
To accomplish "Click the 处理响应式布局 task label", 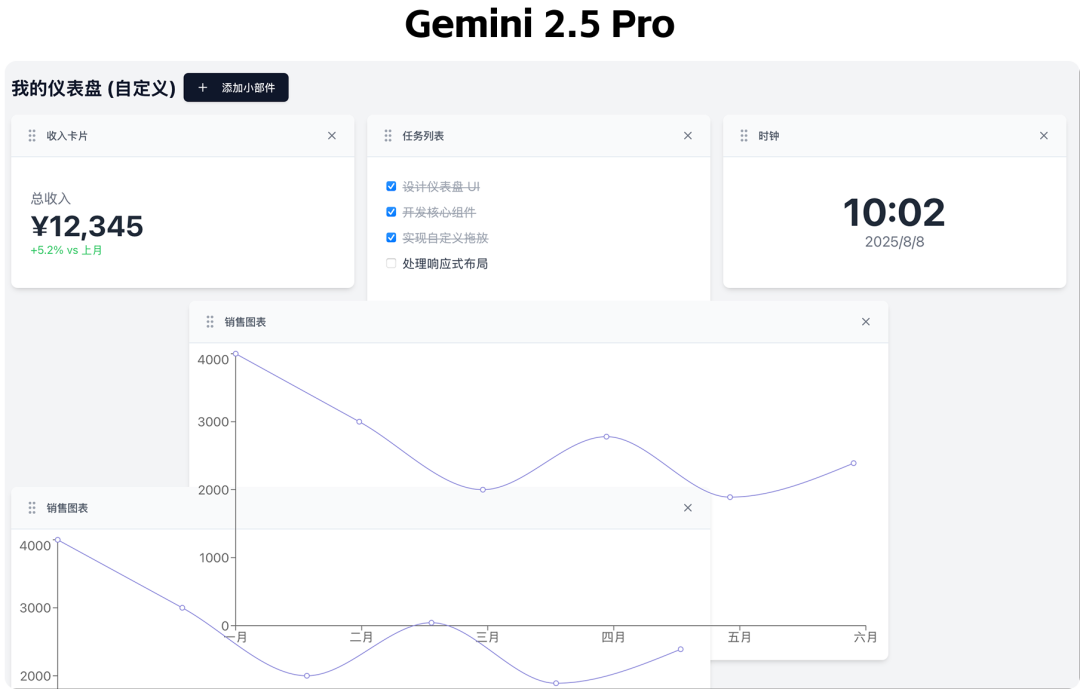I will point(445,263).
